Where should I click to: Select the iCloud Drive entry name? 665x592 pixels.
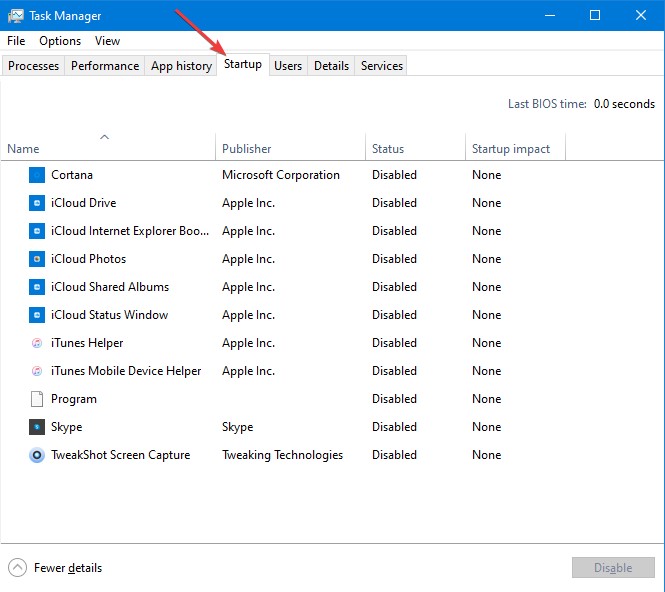(x=83, y=203)
